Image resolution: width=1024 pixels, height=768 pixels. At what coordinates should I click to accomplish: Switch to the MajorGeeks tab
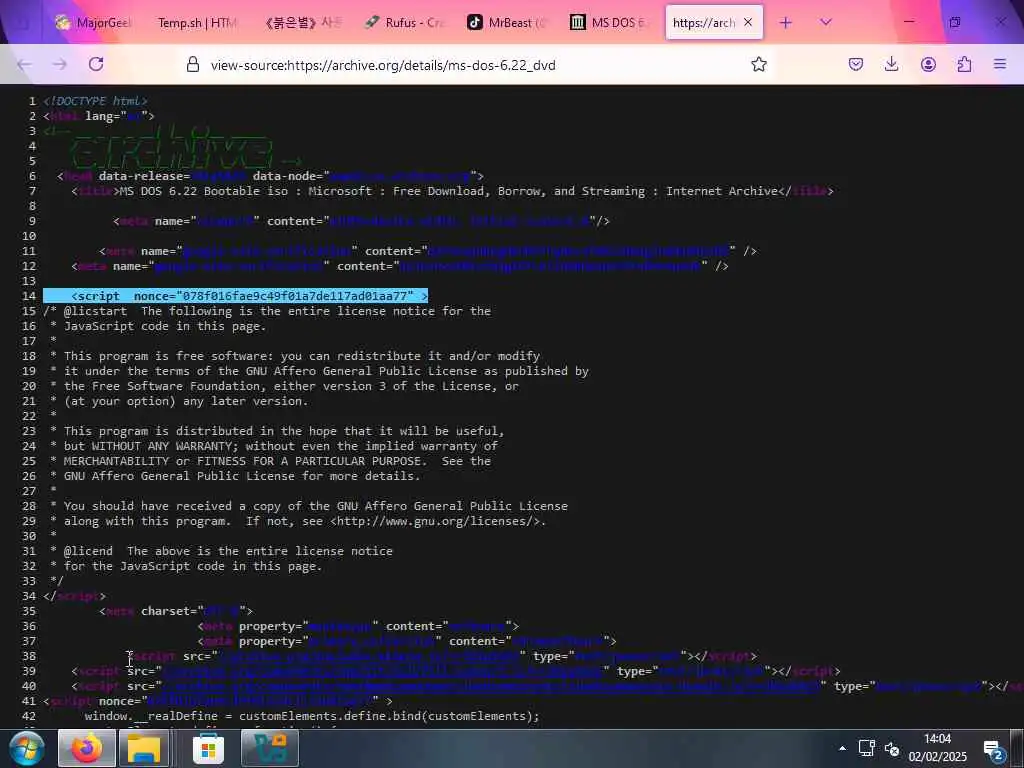tap(93, 23)
